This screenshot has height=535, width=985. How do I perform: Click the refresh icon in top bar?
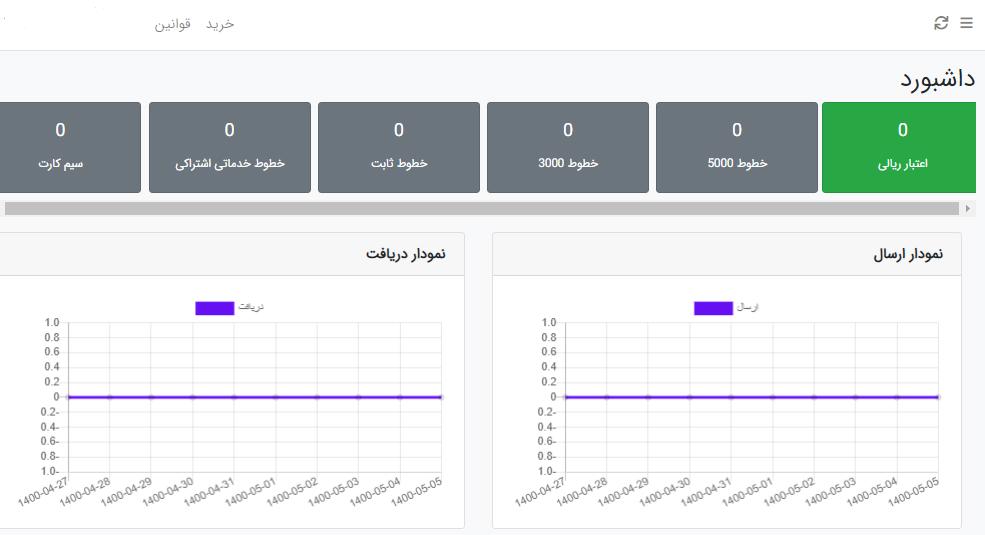click(941, 23)
